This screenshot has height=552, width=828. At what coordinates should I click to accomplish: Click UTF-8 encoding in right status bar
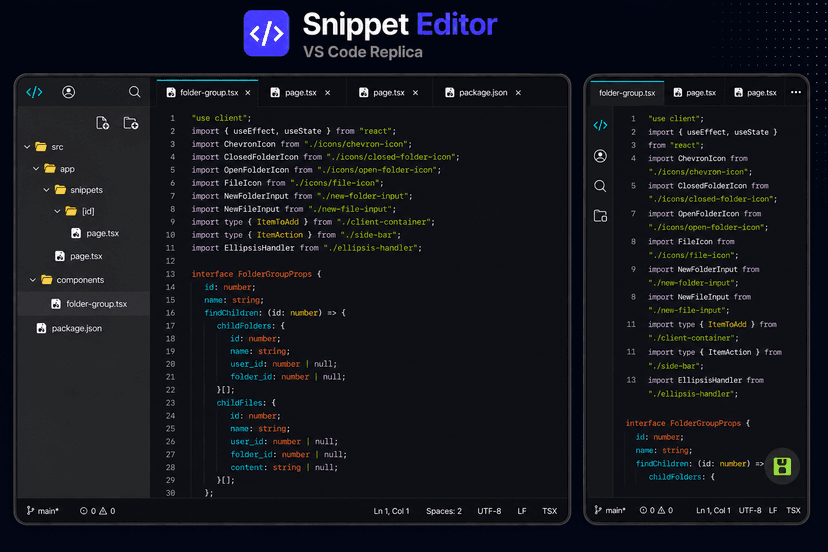pyautogui.click(x=750, y=510)
